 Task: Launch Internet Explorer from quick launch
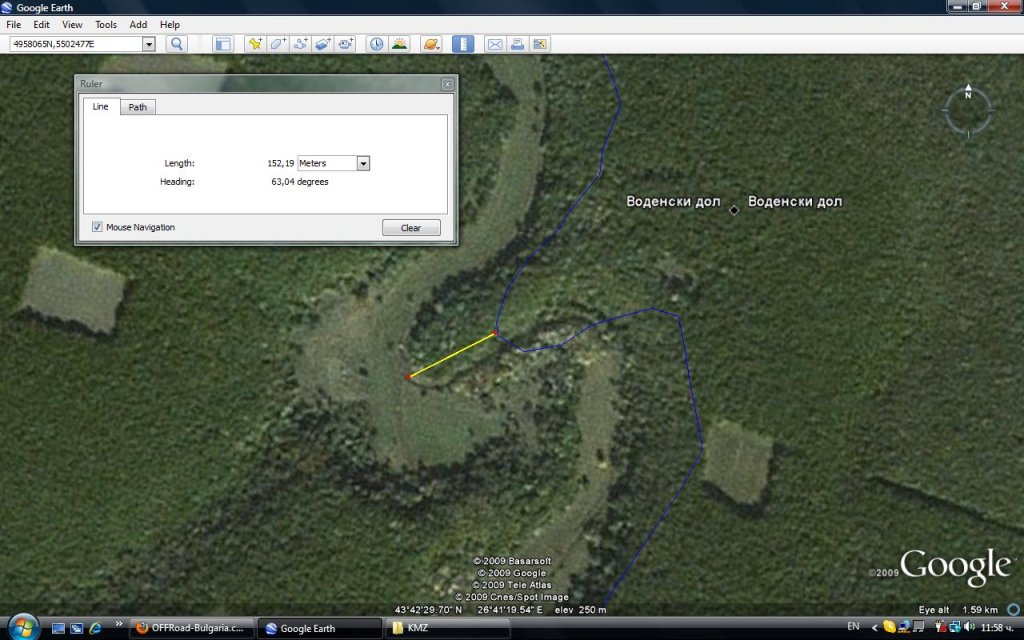(96, 628)
